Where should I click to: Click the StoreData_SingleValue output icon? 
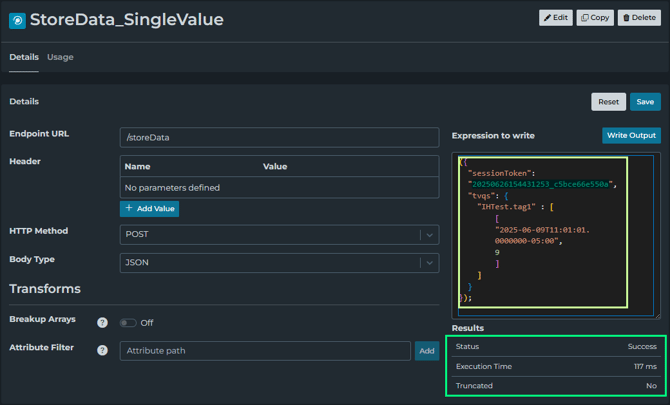(x=18, y=20)
